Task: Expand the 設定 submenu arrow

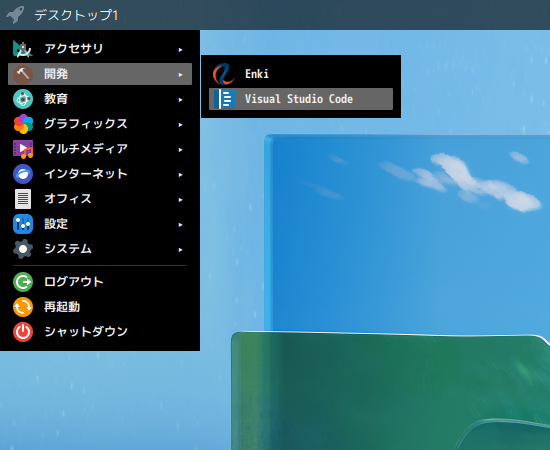Action: tap(180, 224)
